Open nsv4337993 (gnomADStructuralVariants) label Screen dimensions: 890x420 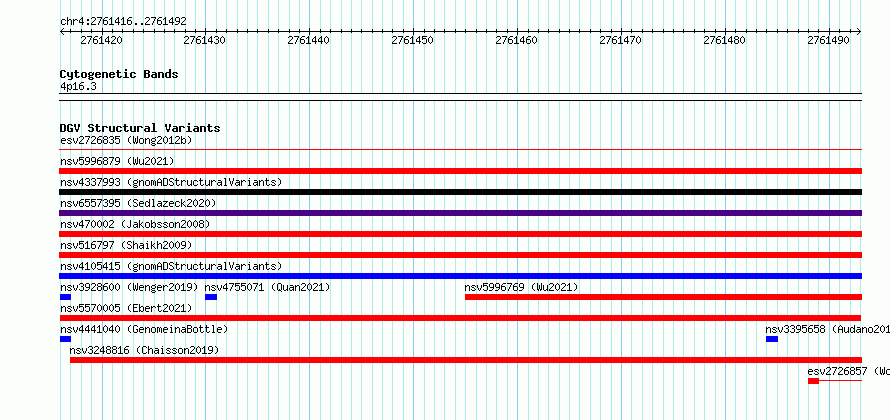[171, 182]
